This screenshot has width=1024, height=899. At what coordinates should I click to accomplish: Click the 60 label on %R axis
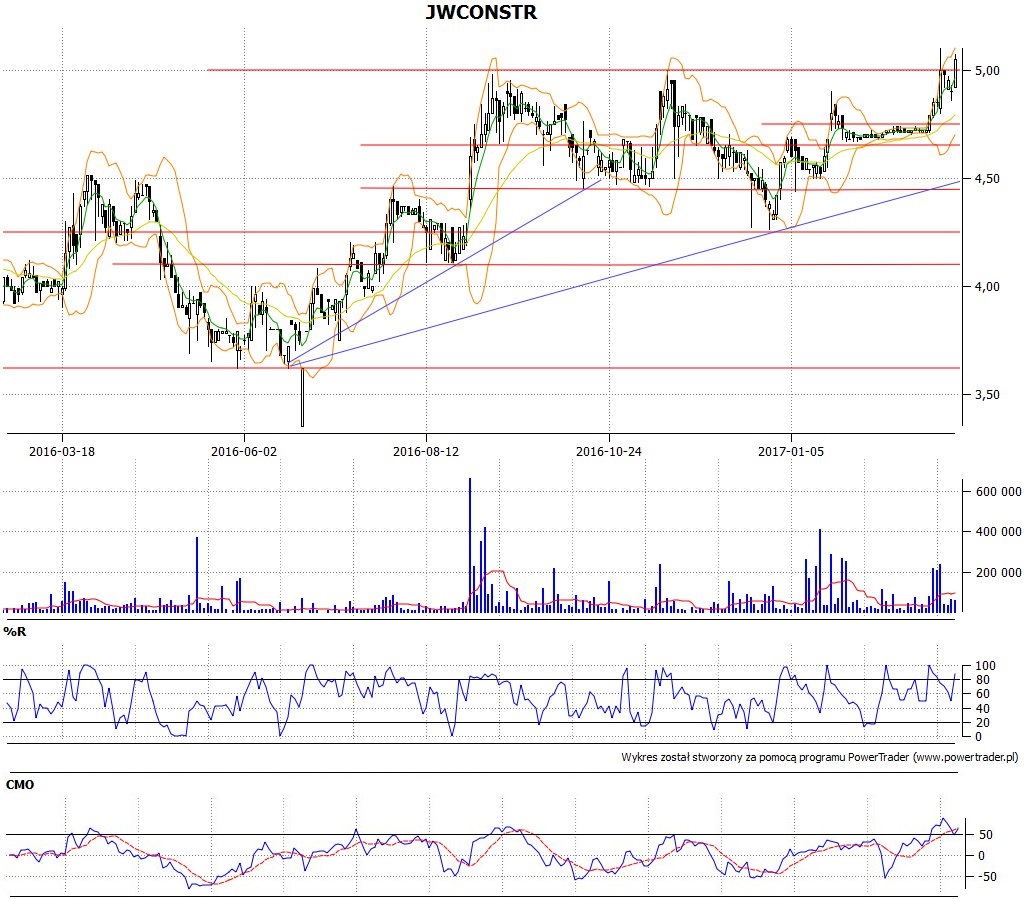(982, 694)
